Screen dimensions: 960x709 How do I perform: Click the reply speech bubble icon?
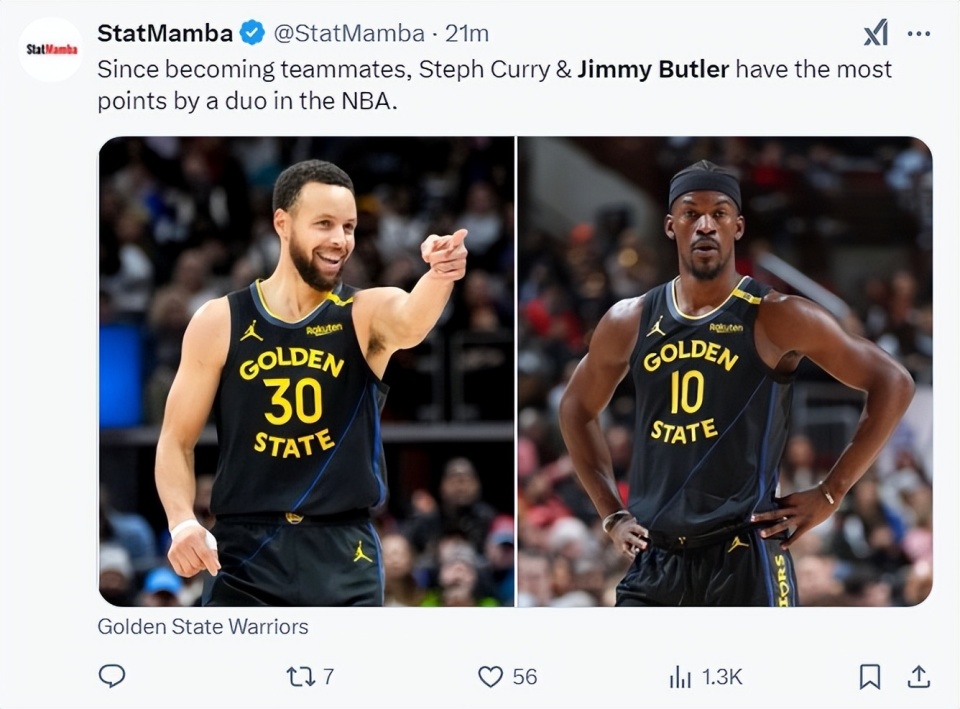tap(112, 676)
